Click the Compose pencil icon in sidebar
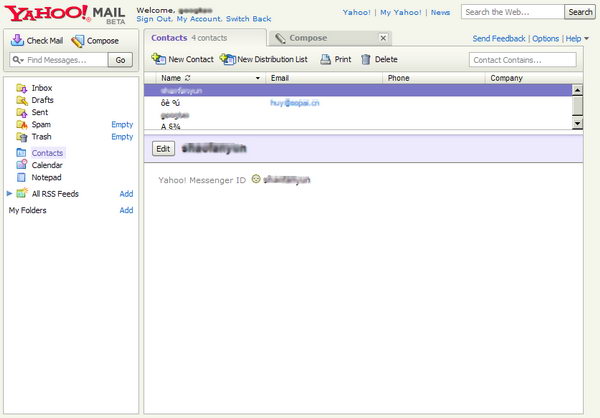Image resolution: width=600 pixels, height=418 pixels. 77,41
